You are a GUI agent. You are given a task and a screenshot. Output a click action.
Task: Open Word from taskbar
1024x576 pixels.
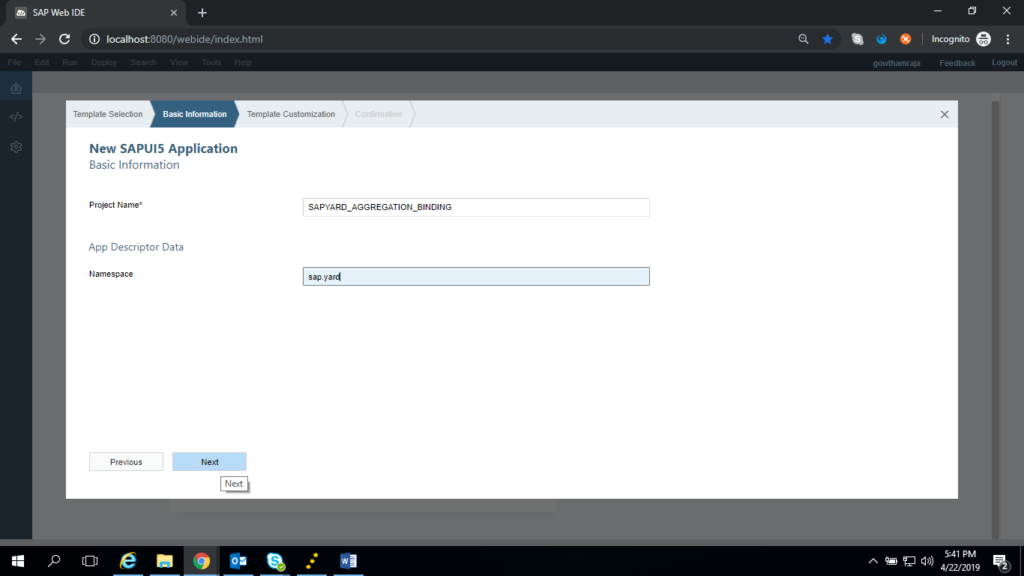[x=348, y=561]
